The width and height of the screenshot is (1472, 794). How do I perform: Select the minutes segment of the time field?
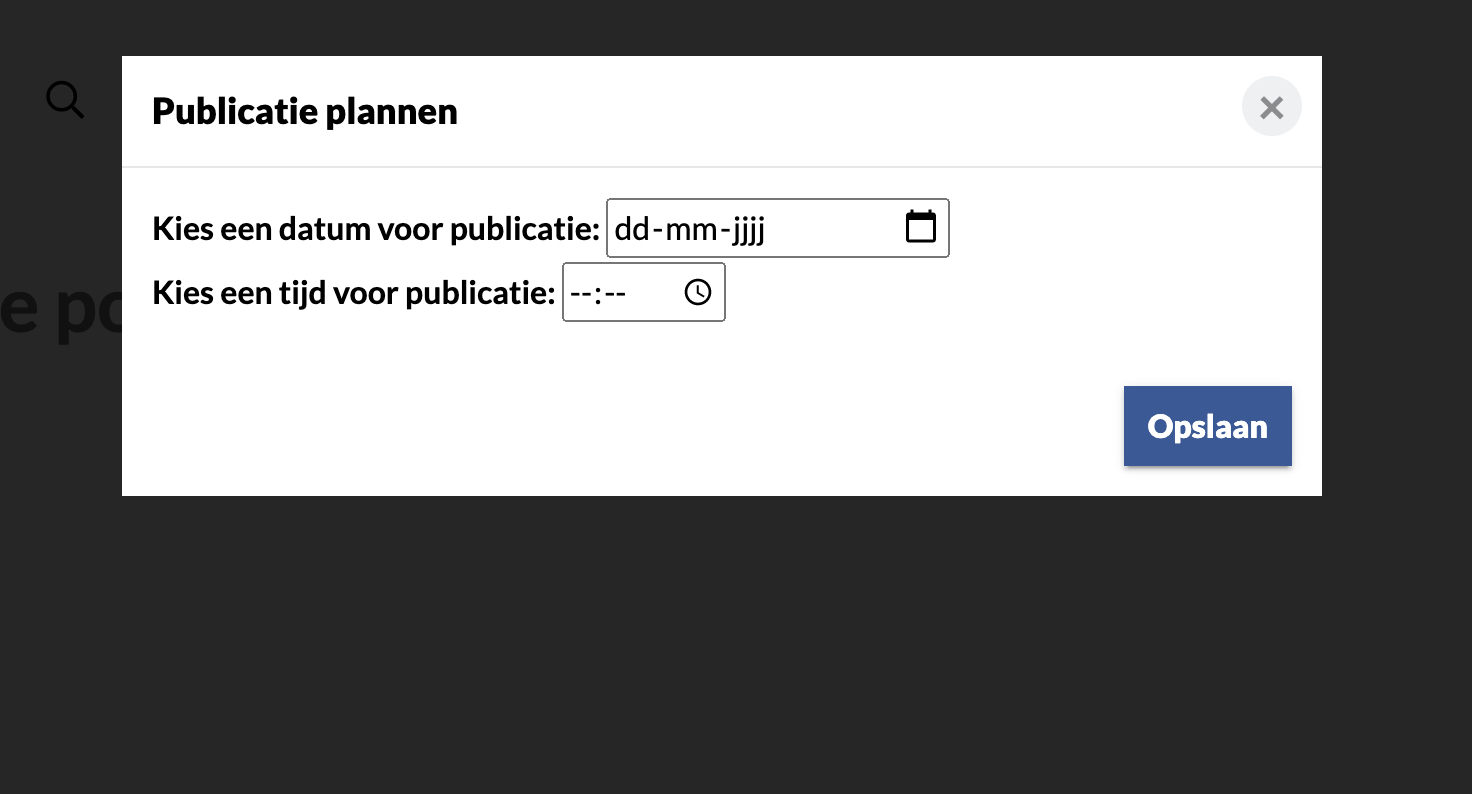coord(613,293)
